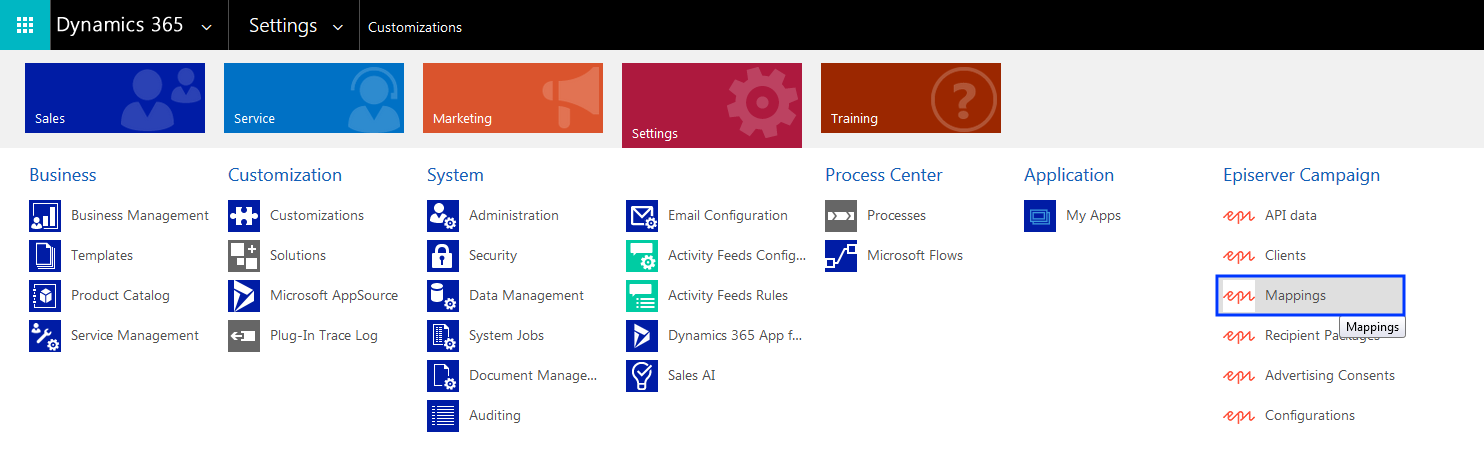
Task: Go to Data Management
Action: tap(526, 296)
